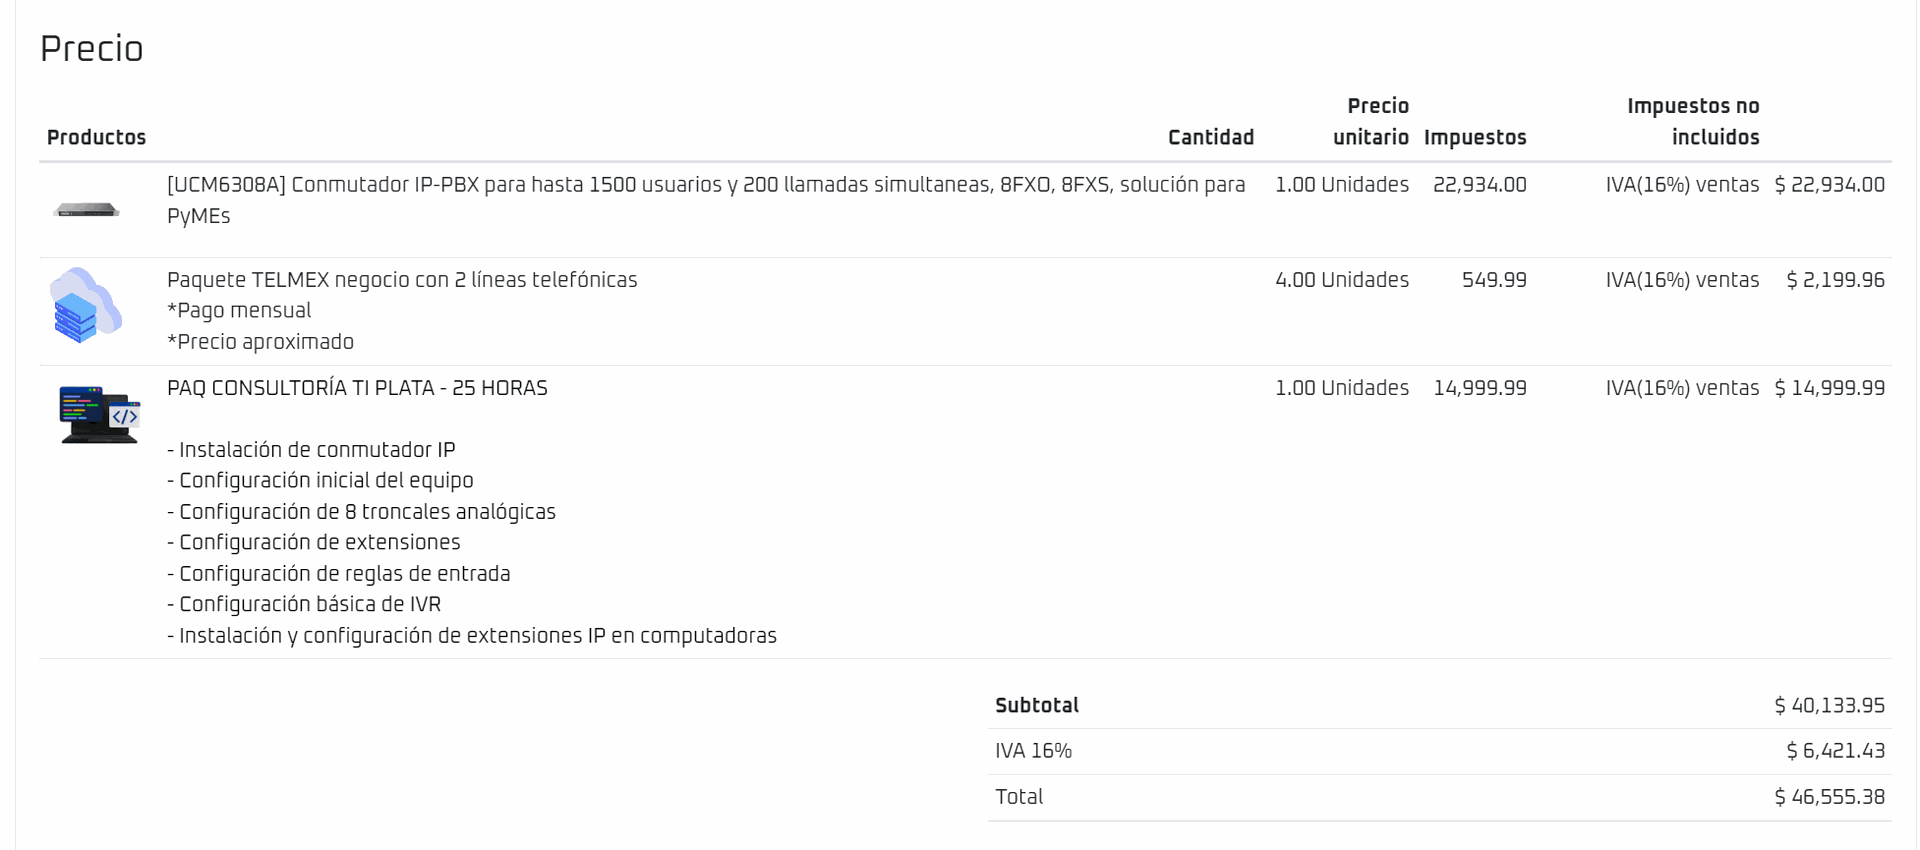Image resolution: width=1920 pixels, height=850 pixels.
Task: Click the UCM6308A switch product image
Action: point(87,210)
